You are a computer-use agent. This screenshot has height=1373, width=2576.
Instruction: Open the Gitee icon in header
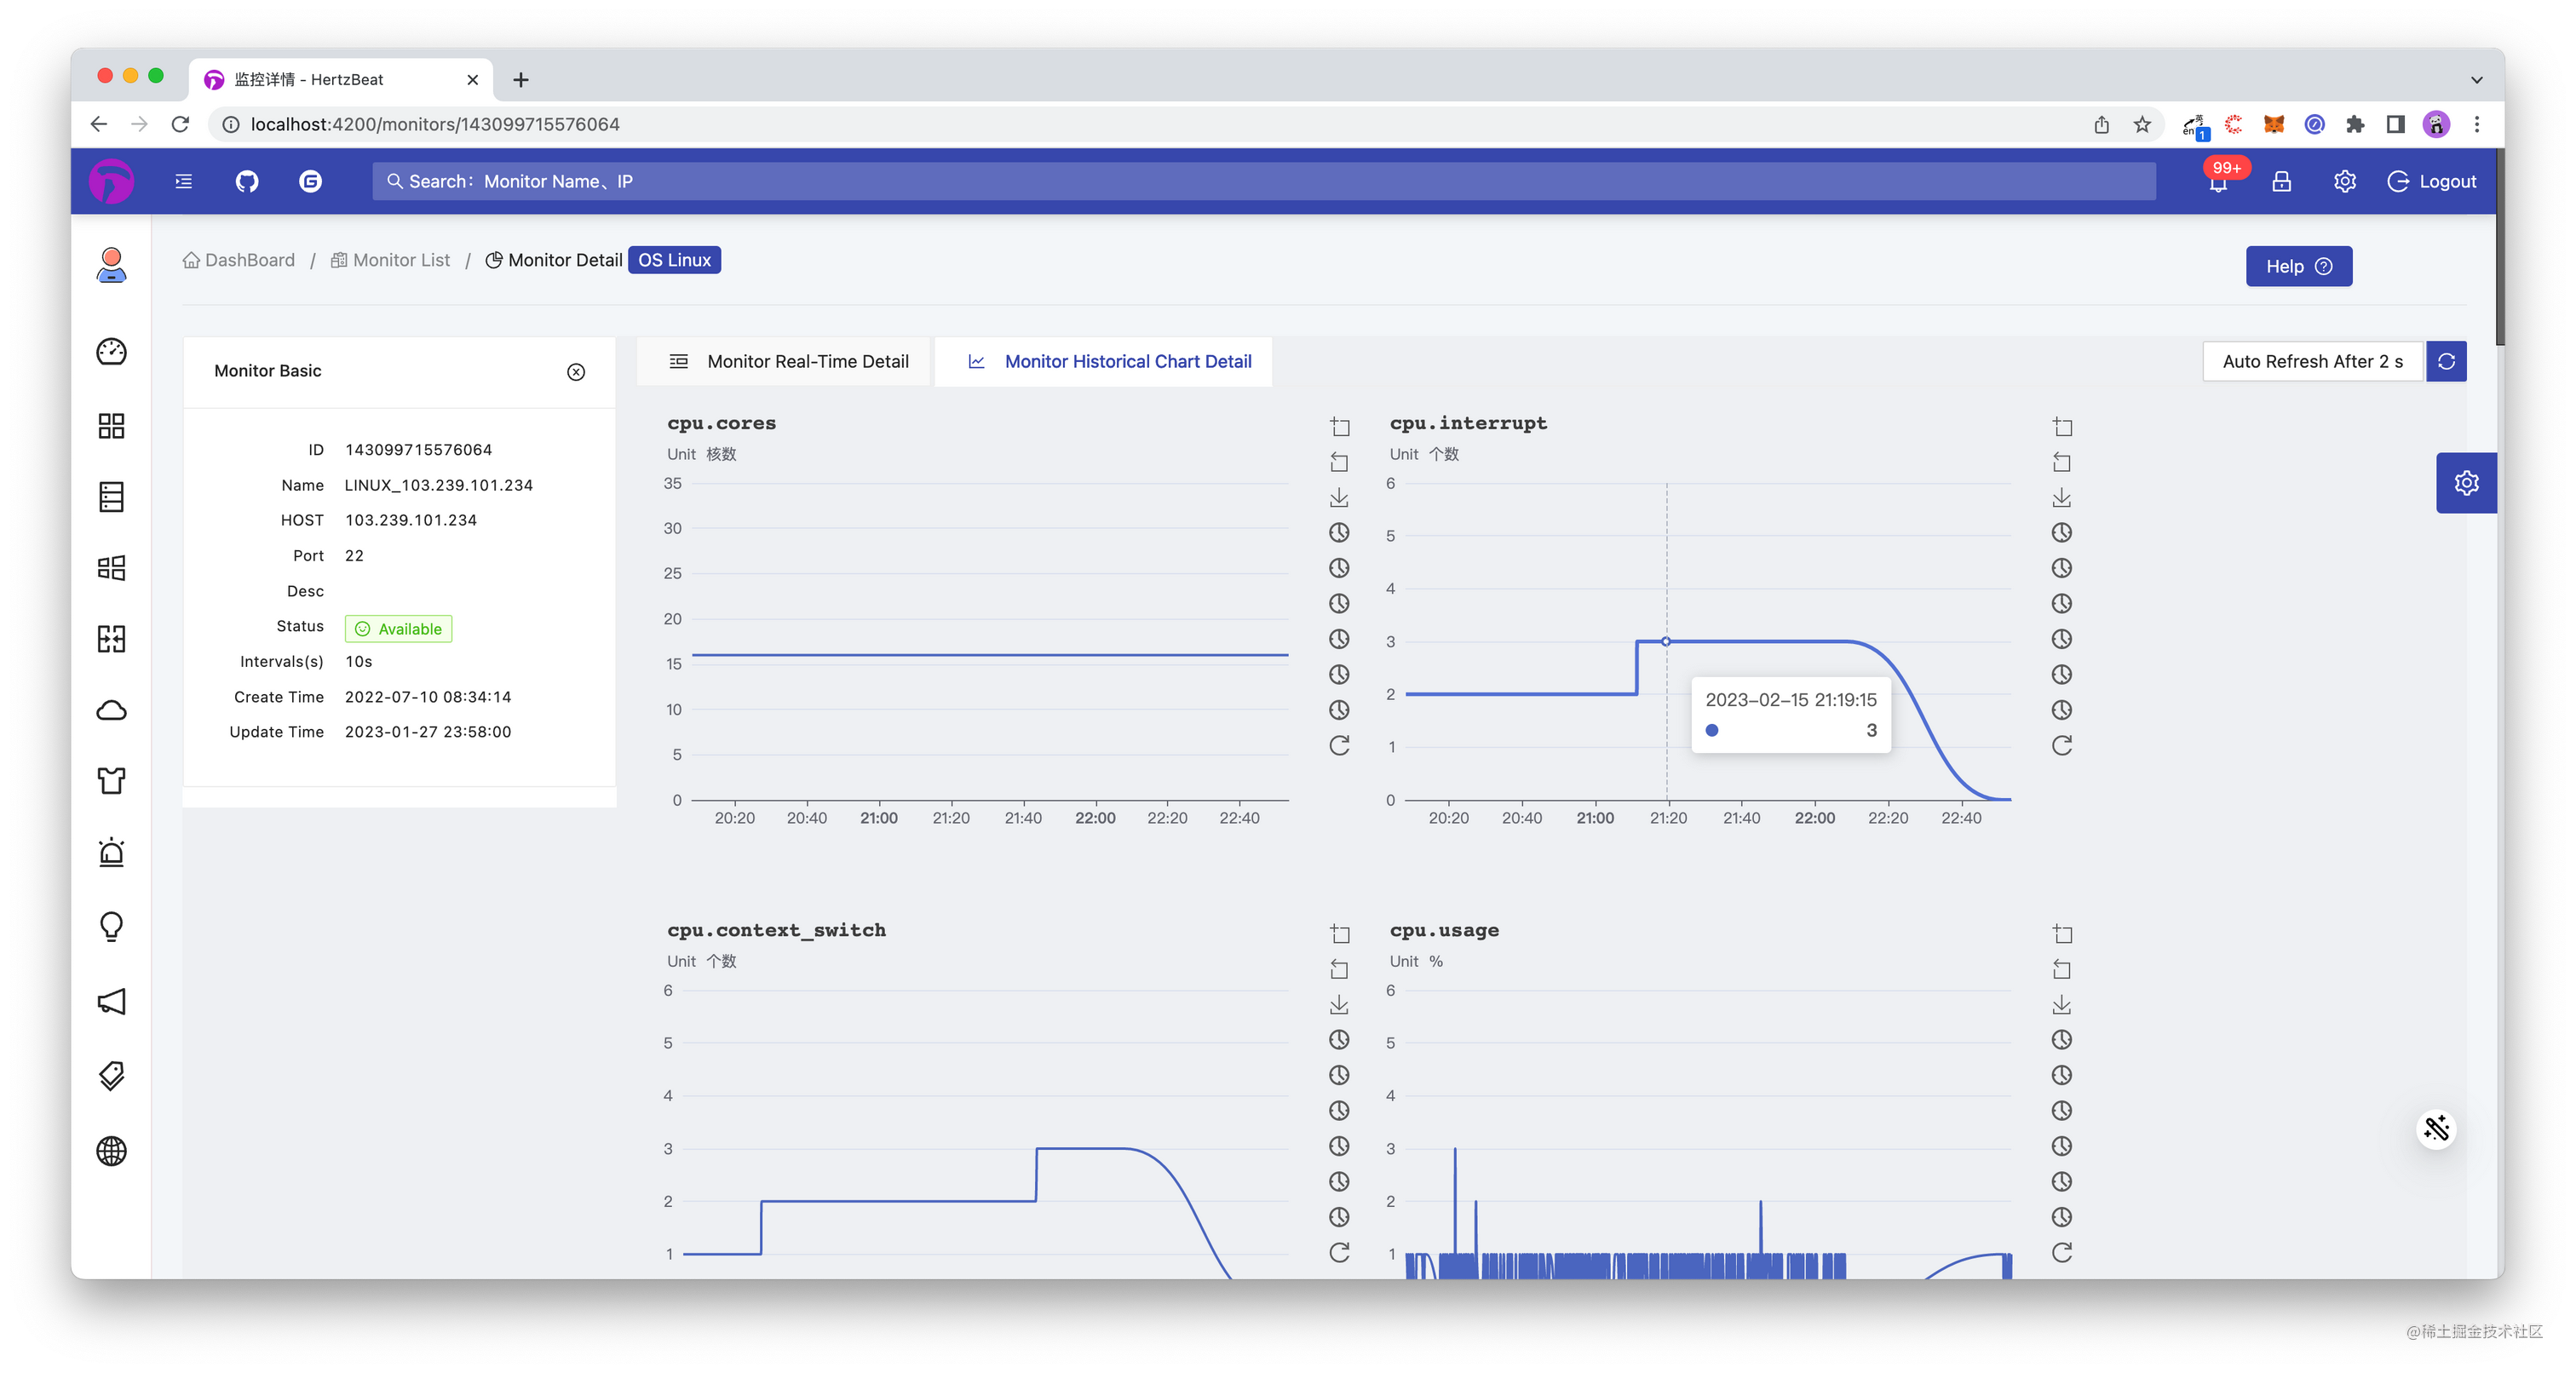click(x=310, y=181)
